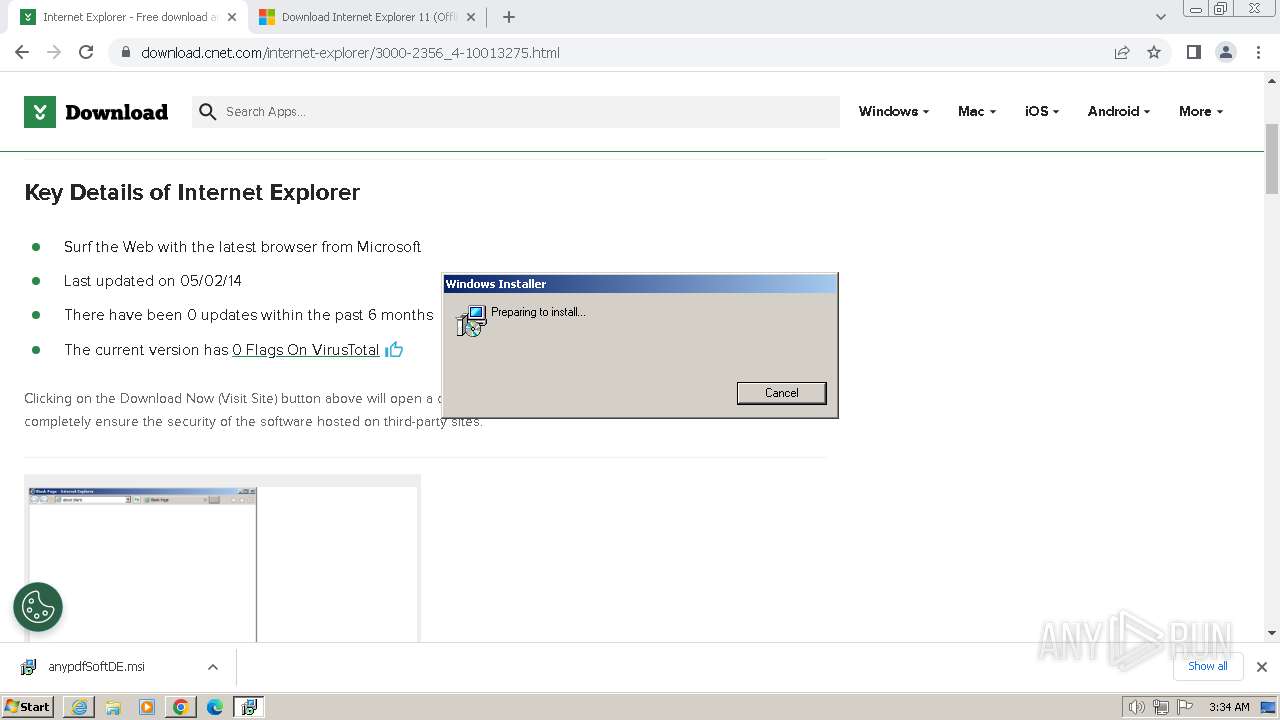Expand the Mac dropdown menu

tap(977, 112)
